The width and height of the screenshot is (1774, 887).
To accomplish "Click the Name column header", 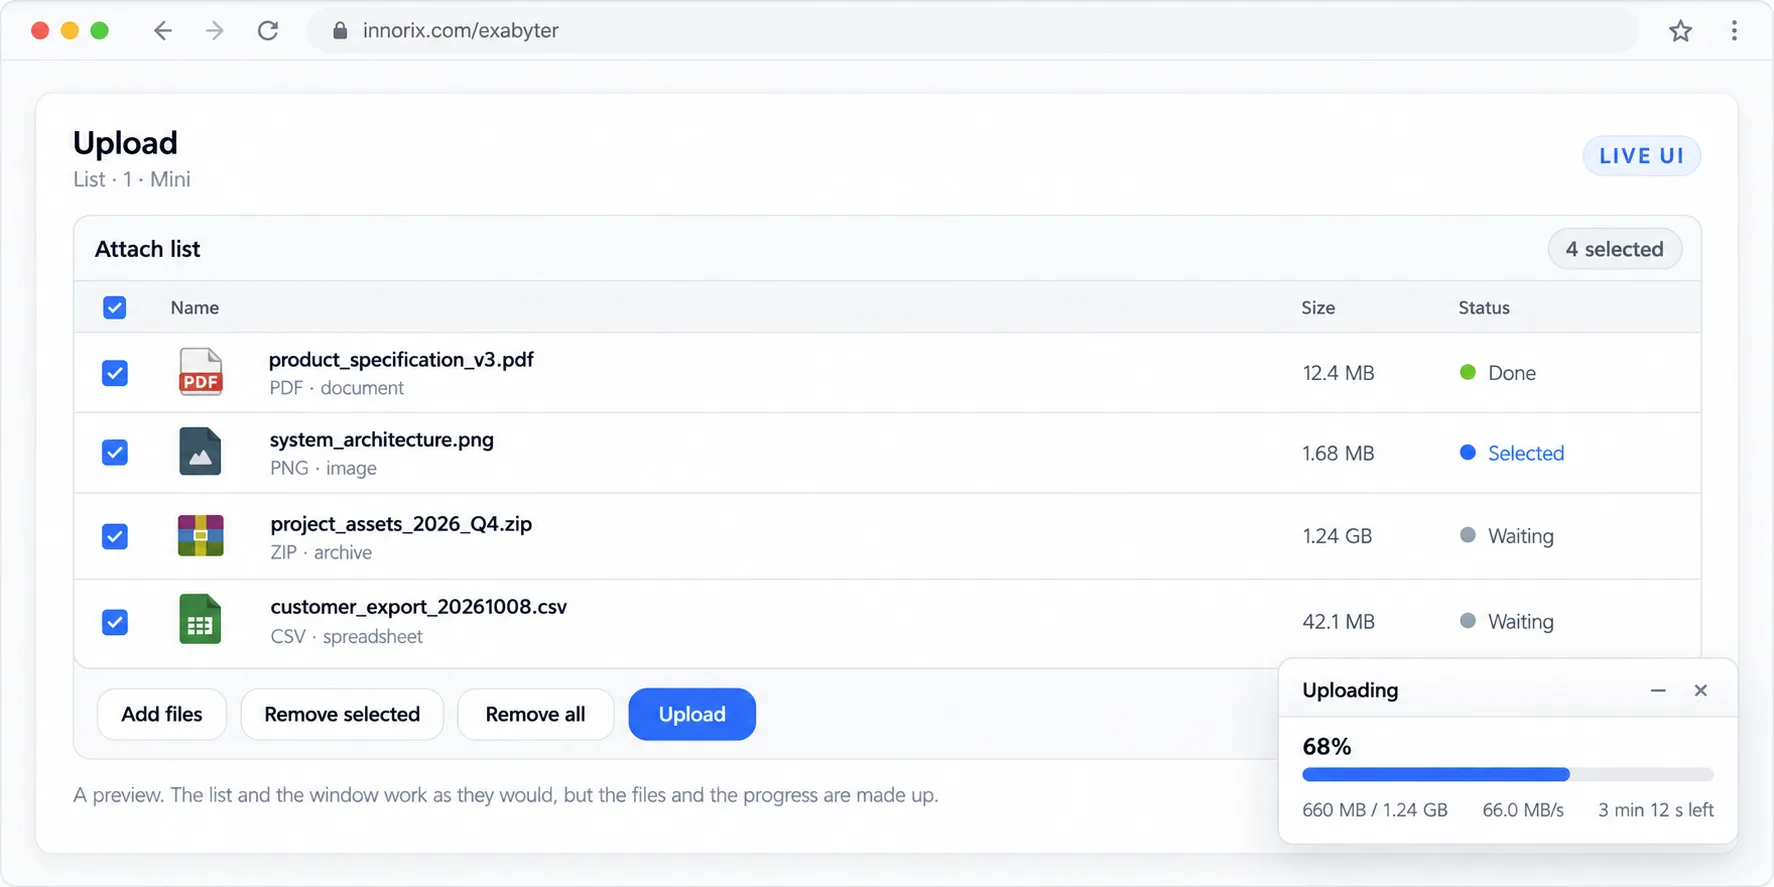I will (x=195, y=307).
